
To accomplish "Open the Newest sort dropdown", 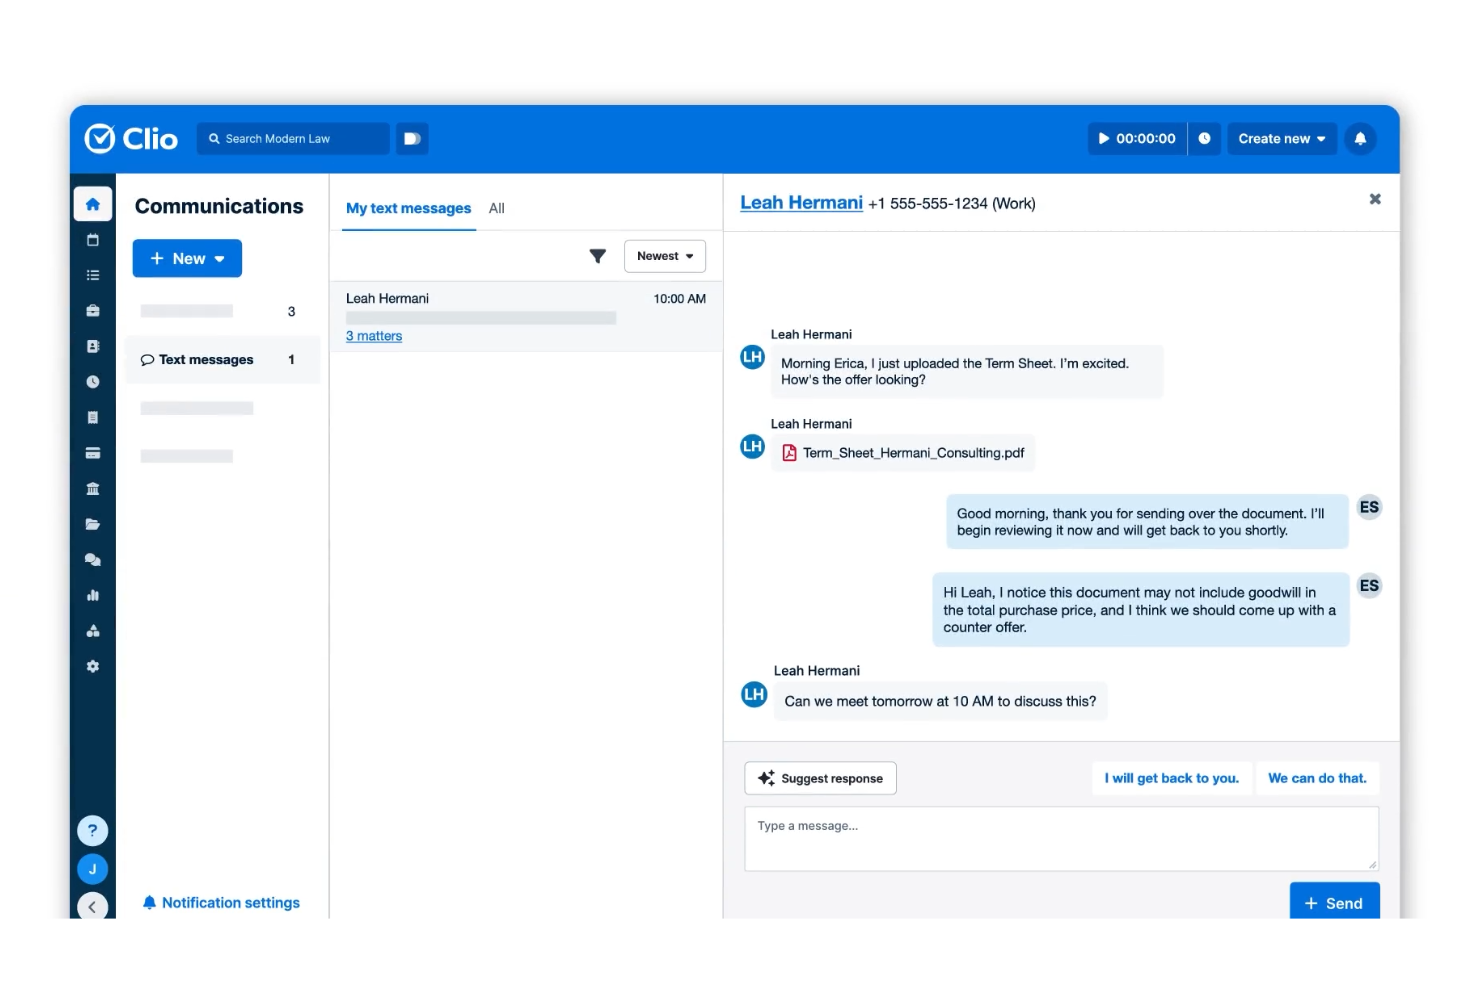I will pyautogui.click(x=664, y=256).
